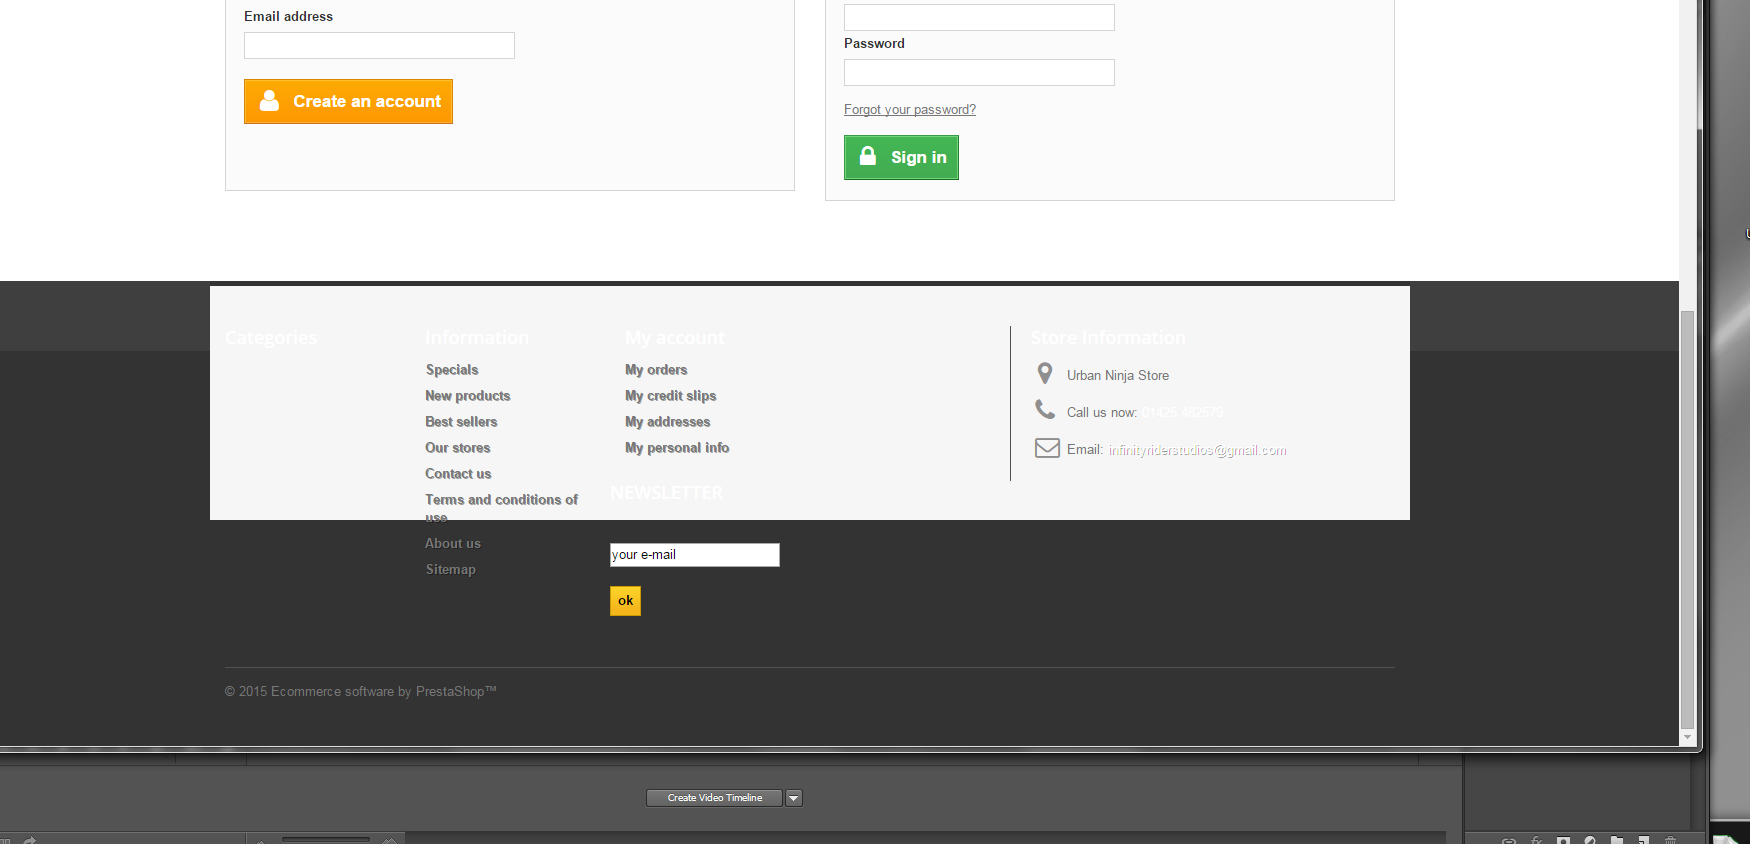Open the Best sellers footer link
Viewport: 1750px width, 844px height.
[461, 422]
